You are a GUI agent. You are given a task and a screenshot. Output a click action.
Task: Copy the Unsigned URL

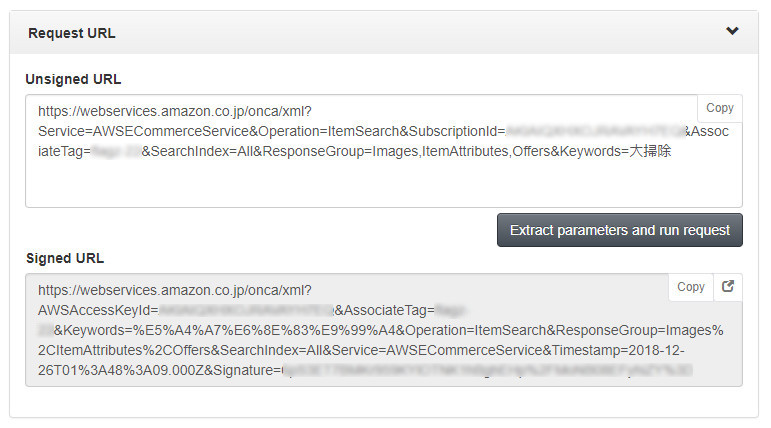(x=719, y=108)
